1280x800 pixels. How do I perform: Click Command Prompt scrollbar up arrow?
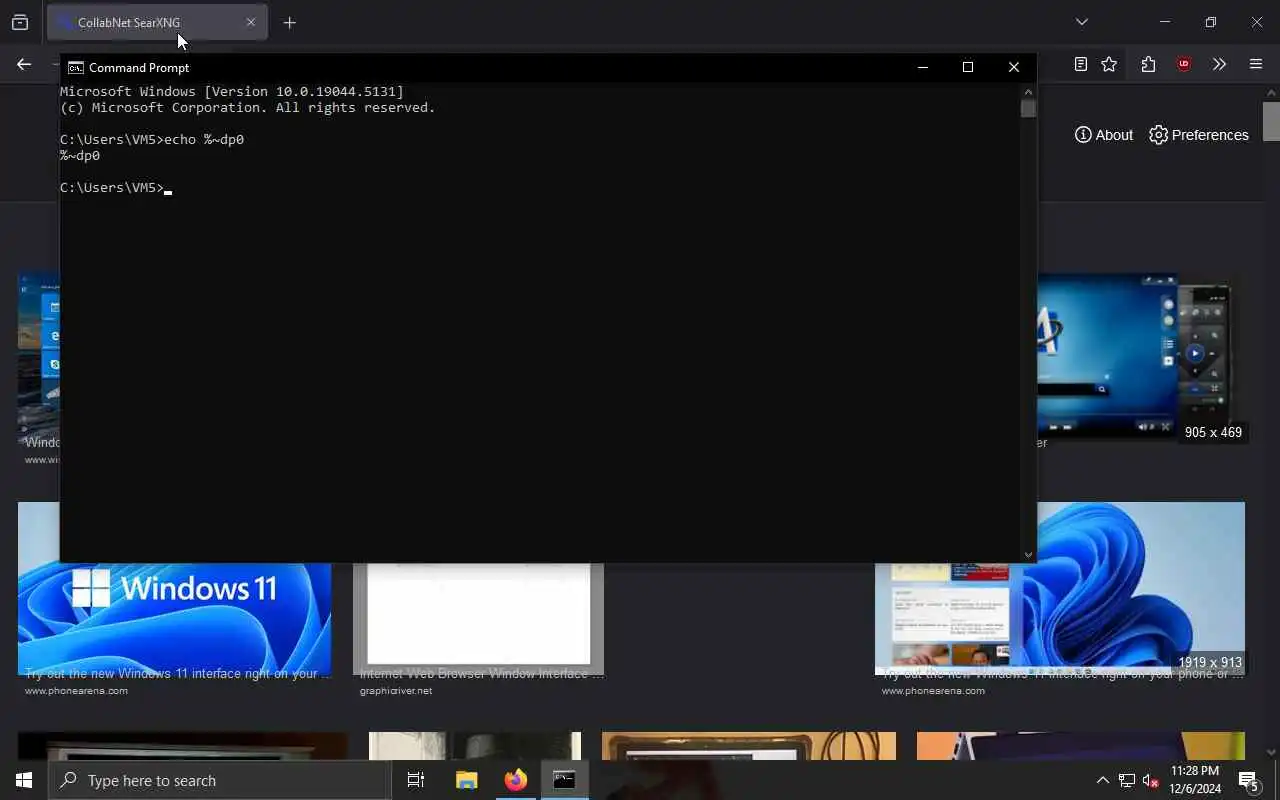1028,90
